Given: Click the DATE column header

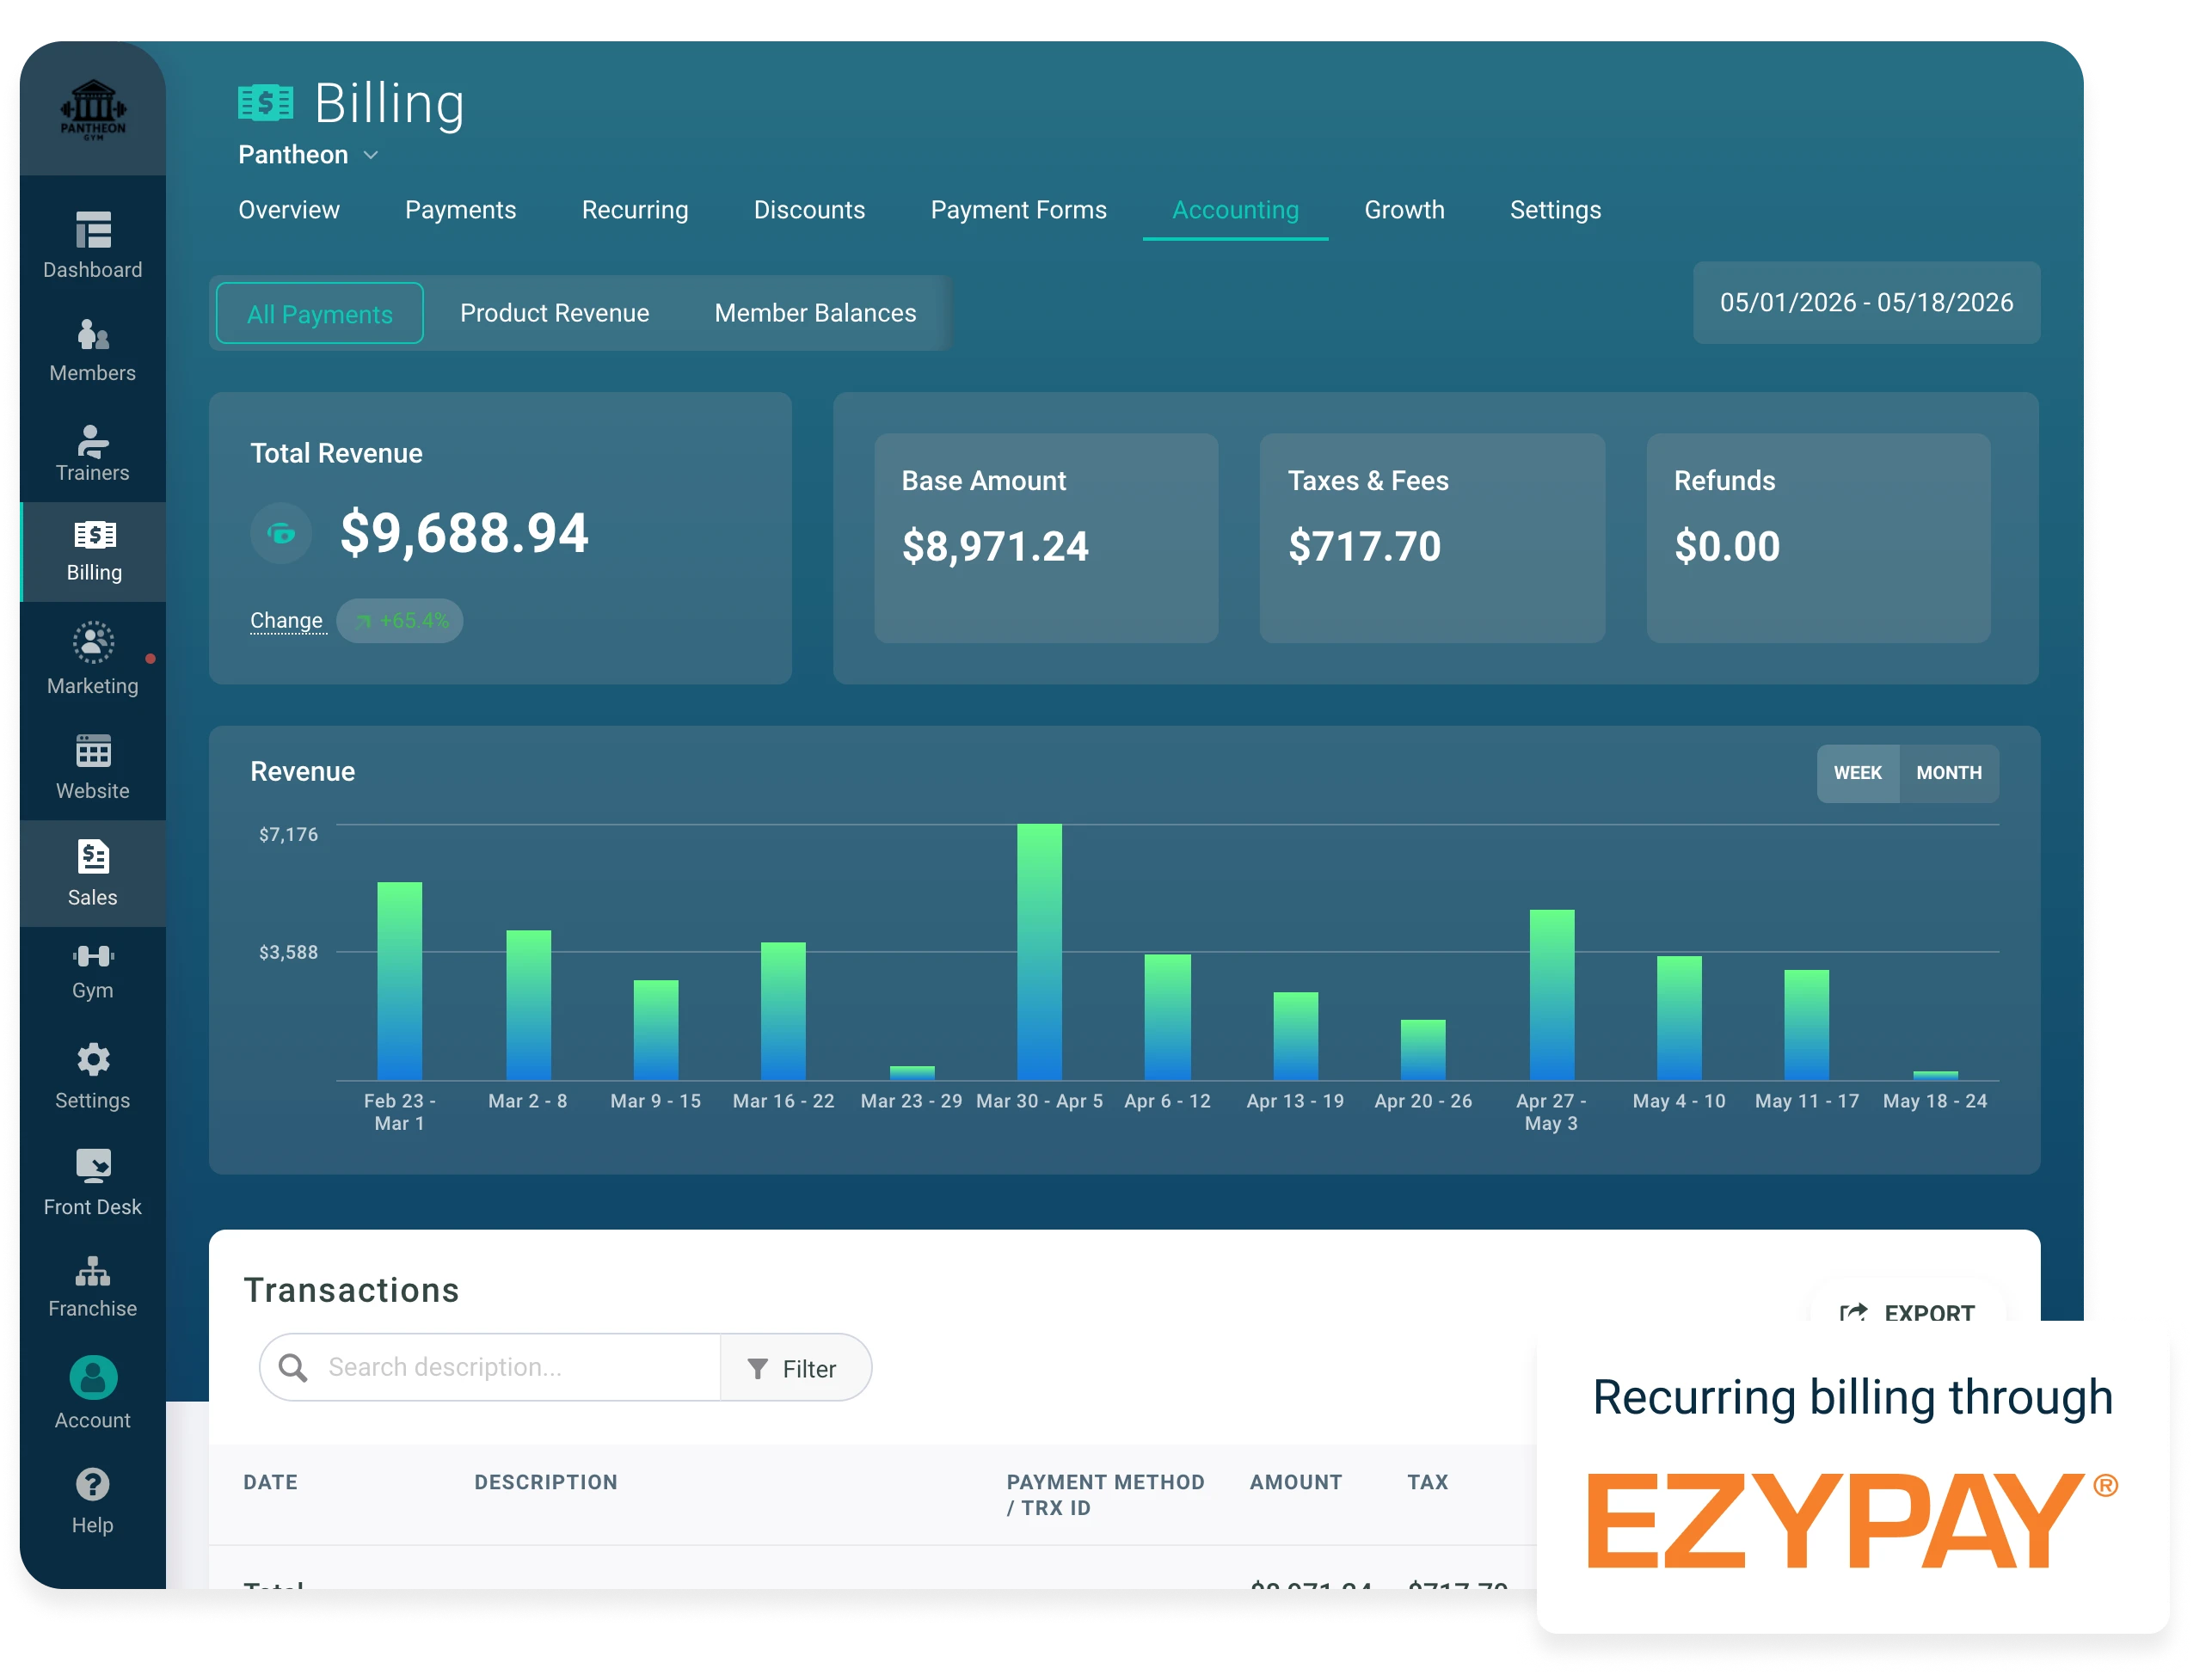Looking at the screenshot, I should [271, 1483].
